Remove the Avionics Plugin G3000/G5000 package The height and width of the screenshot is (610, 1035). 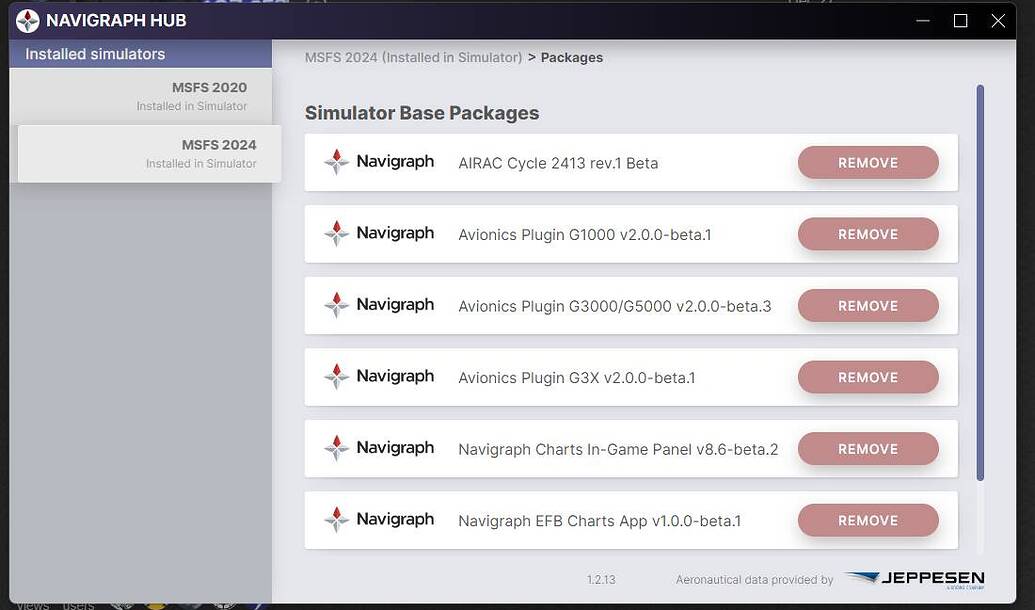coord(867,305)
